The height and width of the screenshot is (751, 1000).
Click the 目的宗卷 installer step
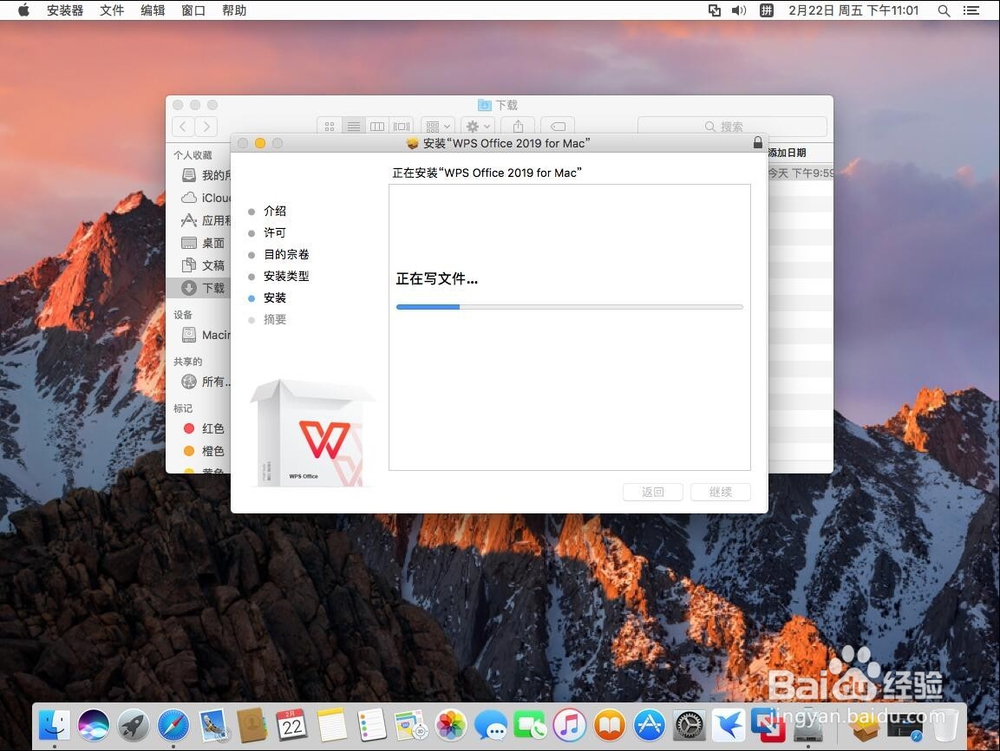coord(286,254)
